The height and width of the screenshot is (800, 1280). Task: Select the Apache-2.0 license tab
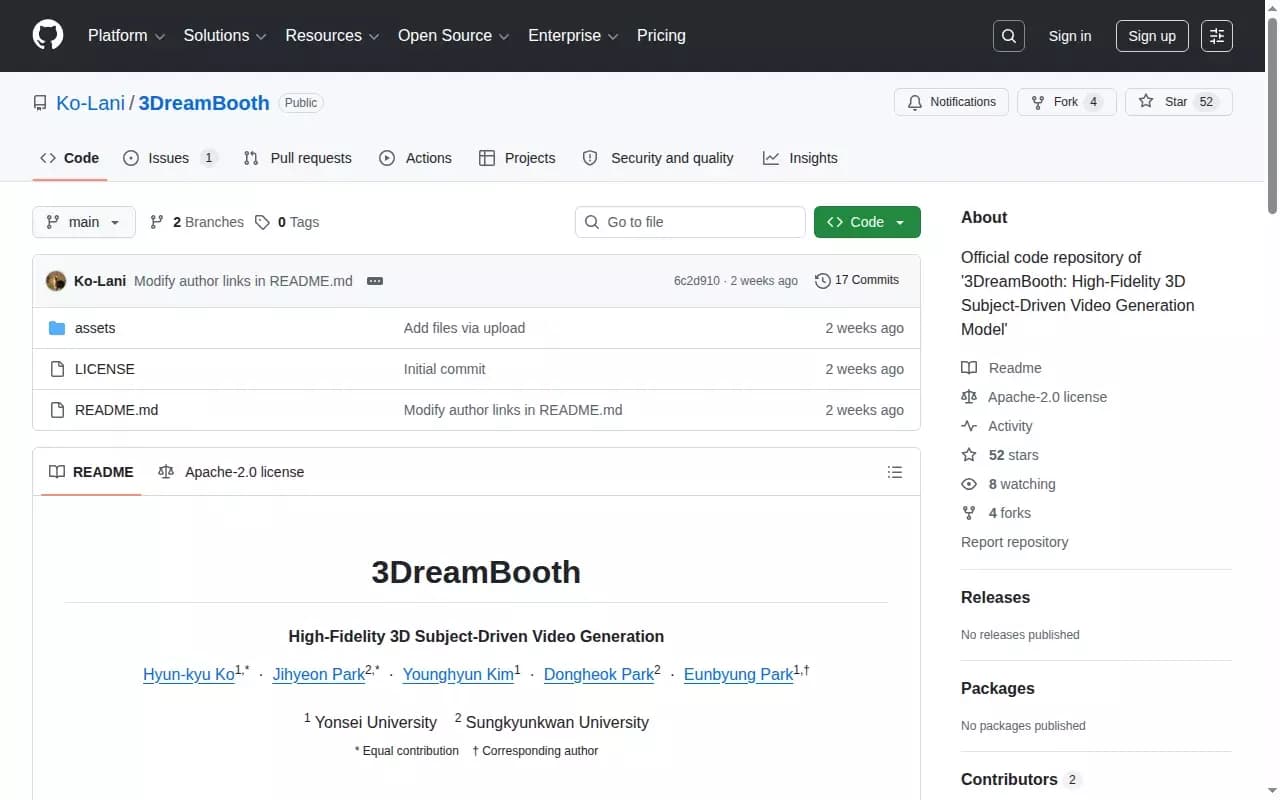(x=231, y=472)
